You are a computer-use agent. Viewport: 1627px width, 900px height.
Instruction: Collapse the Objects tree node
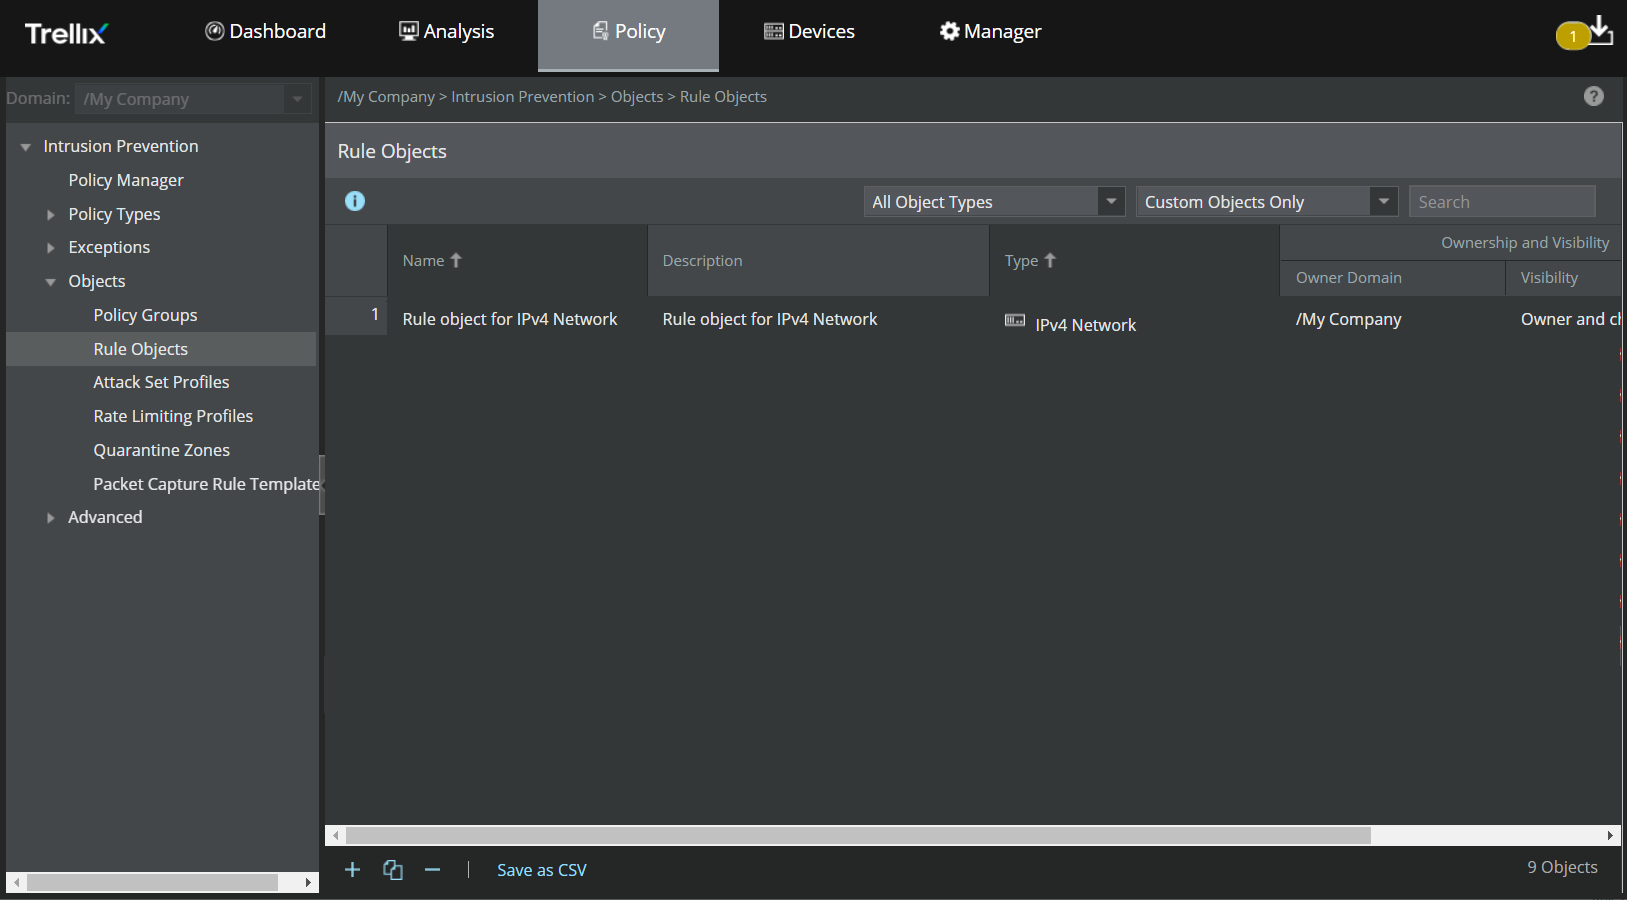(50, 282)
